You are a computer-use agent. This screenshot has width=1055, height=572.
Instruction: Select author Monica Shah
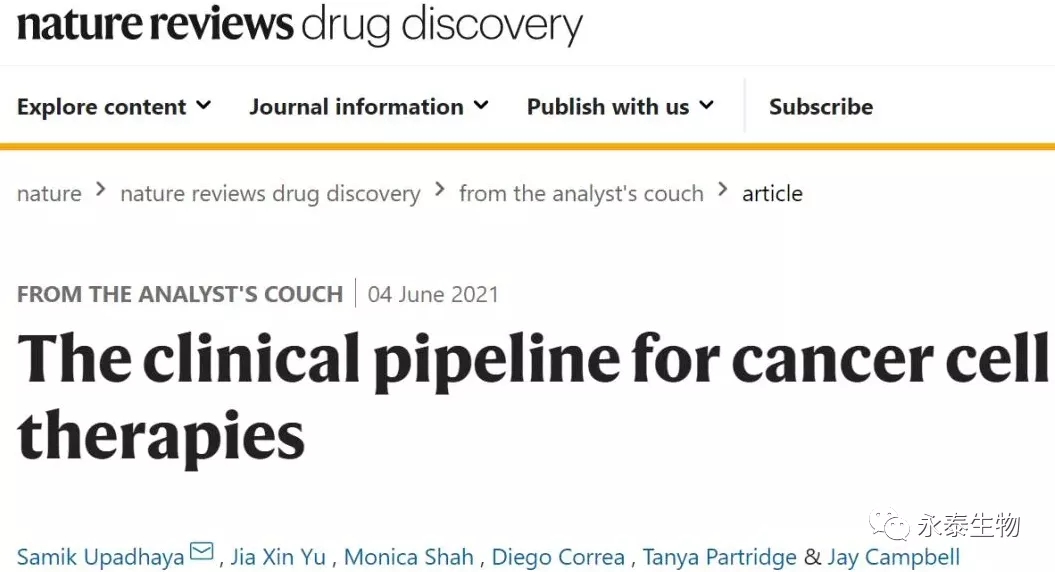point(411,556)
